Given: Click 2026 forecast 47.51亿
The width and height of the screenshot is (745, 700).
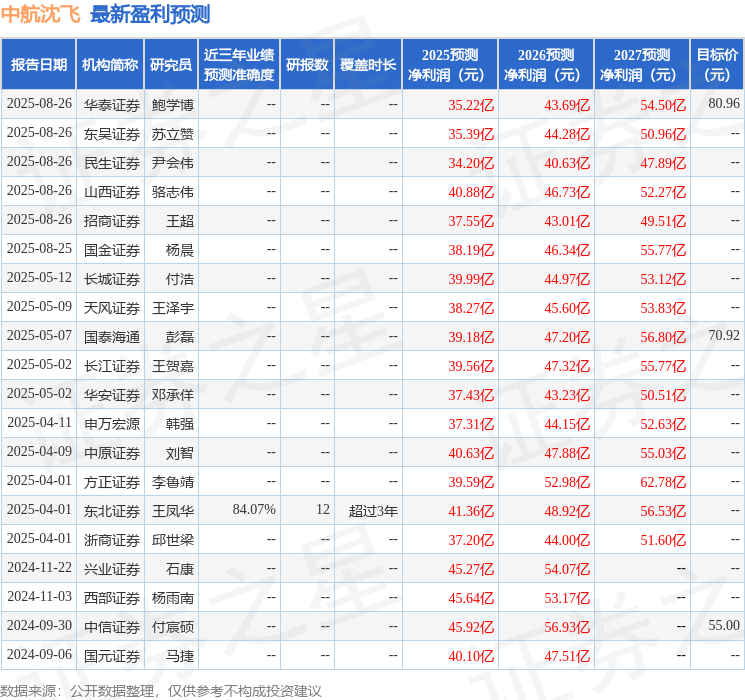Looking at the screenshot, I should coord(567,656).
